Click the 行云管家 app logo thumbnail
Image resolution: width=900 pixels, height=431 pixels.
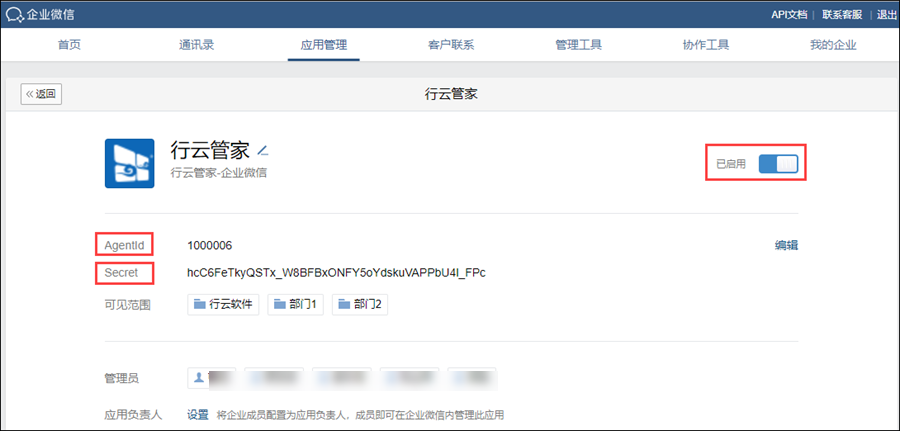129,163
